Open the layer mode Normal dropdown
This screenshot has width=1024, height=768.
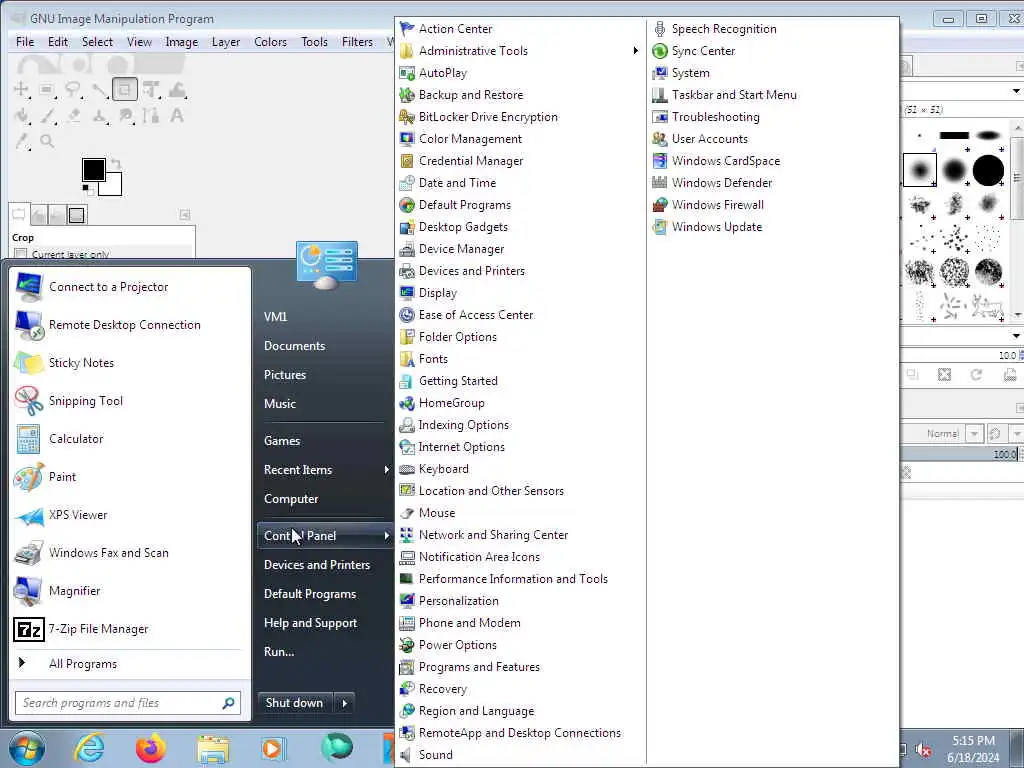click(974, 434)
